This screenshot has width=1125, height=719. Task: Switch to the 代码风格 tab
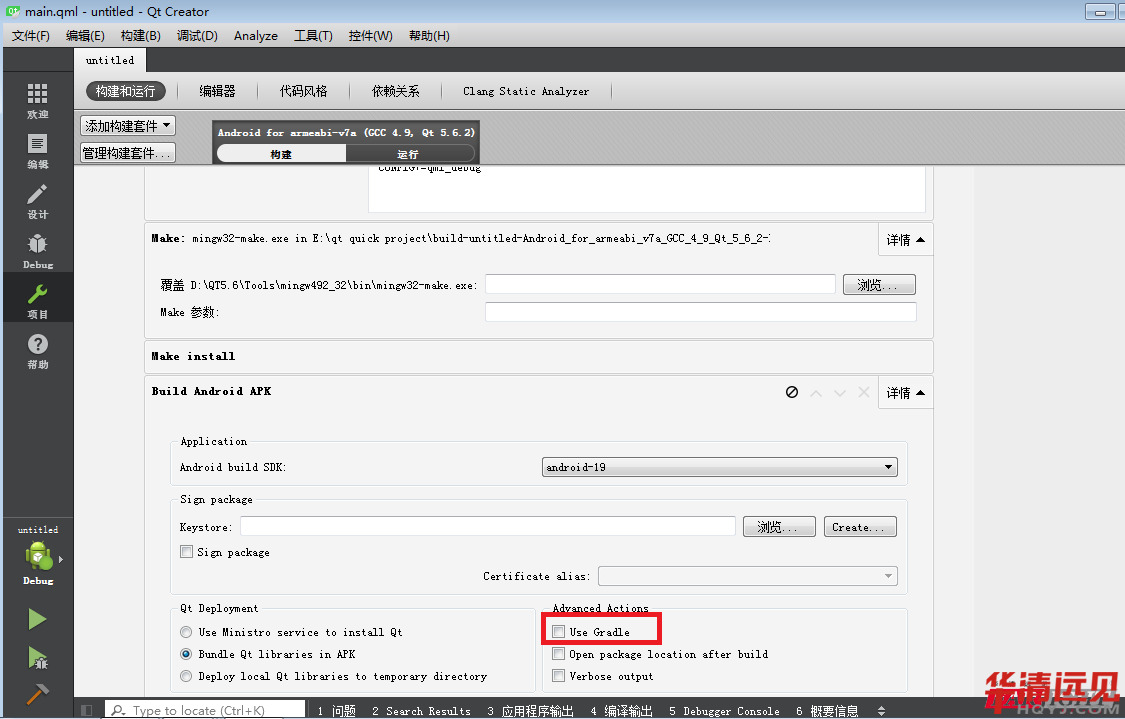304,91
